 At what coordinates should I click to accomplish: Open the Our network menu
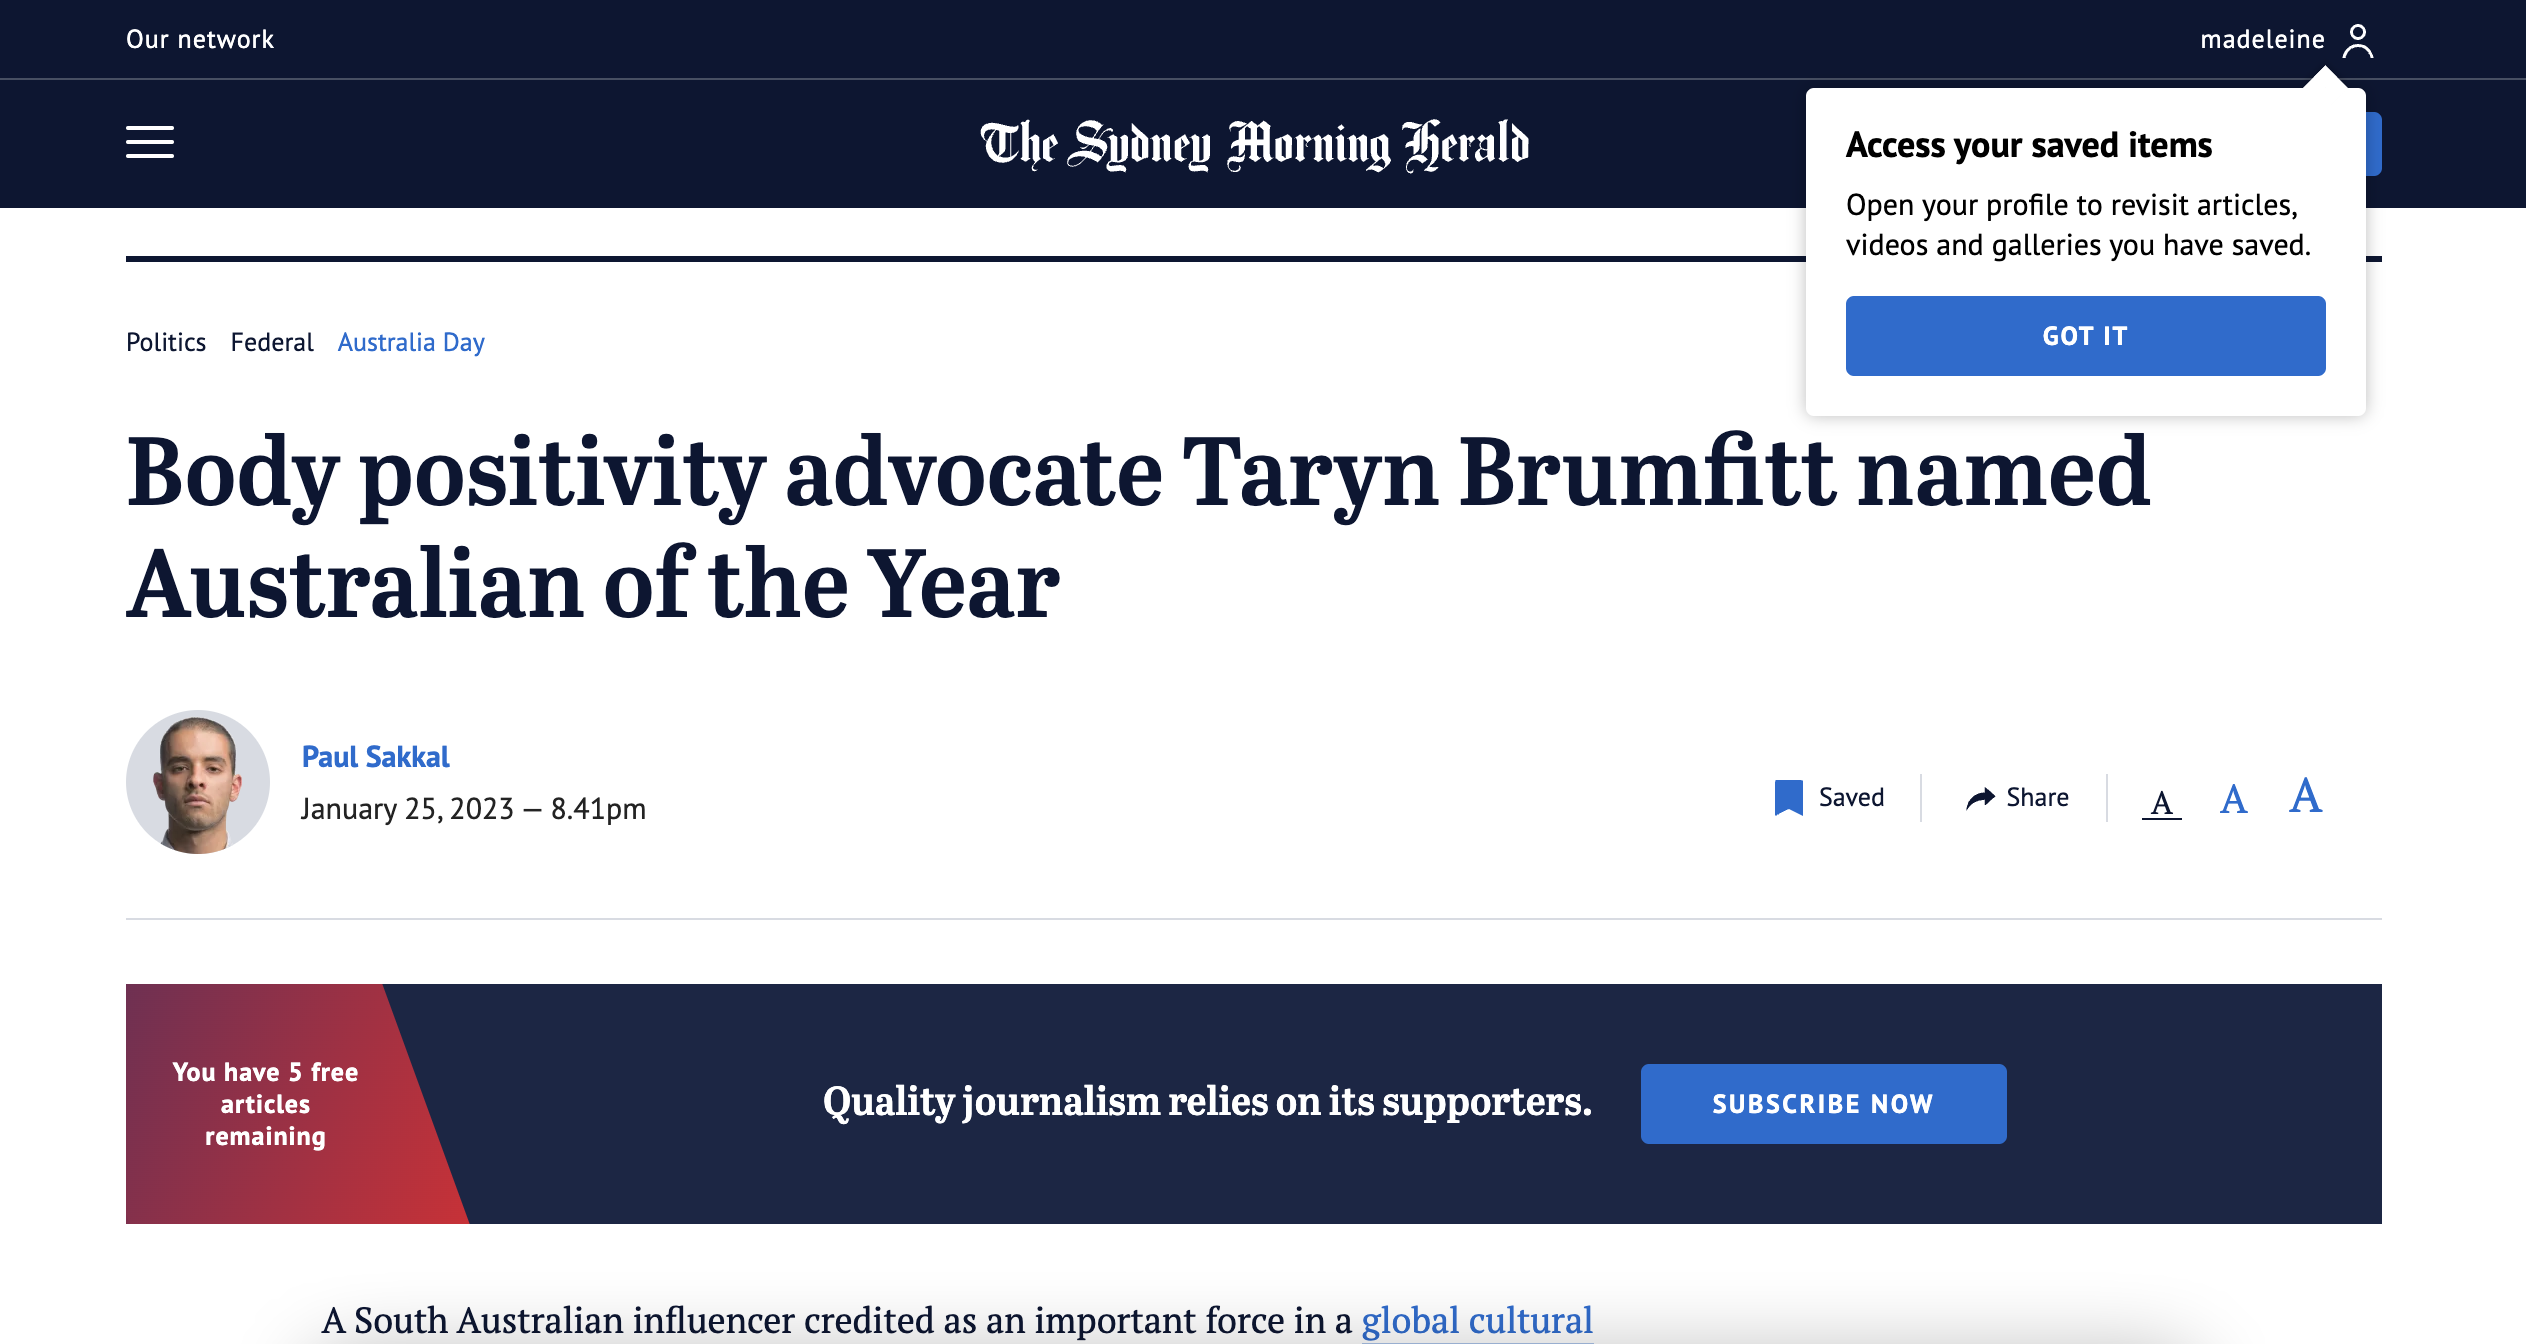tap(200, 39)
